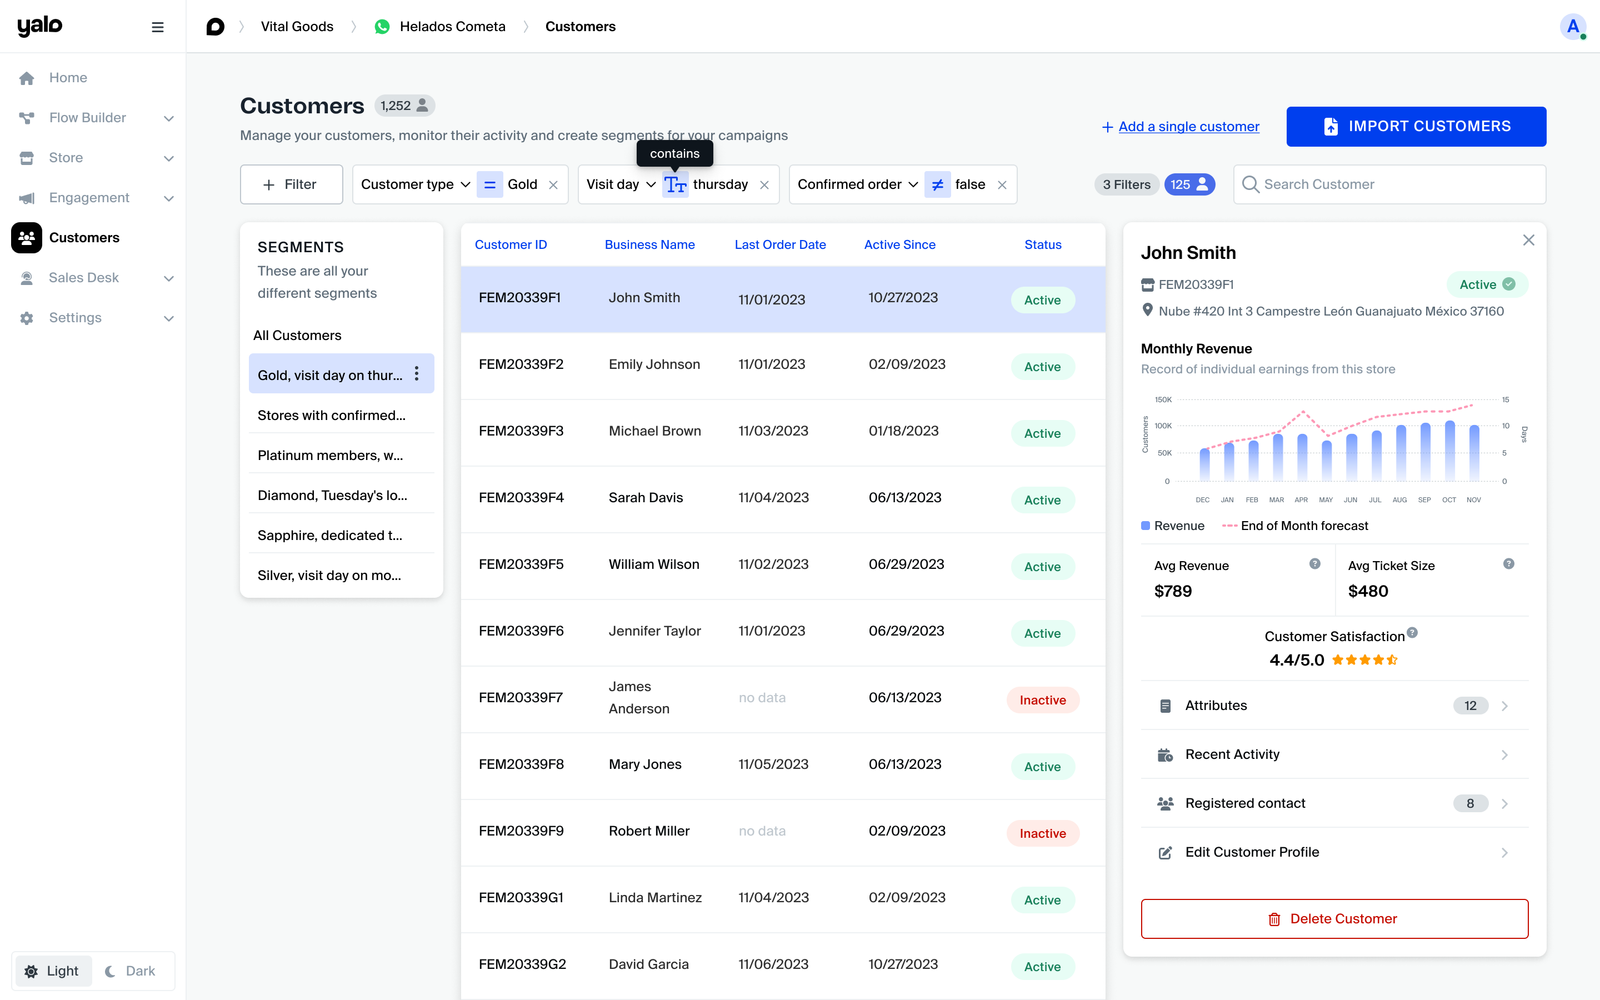Expand Registered contact section
1600x1000 pixels.
coord(1334,804)
